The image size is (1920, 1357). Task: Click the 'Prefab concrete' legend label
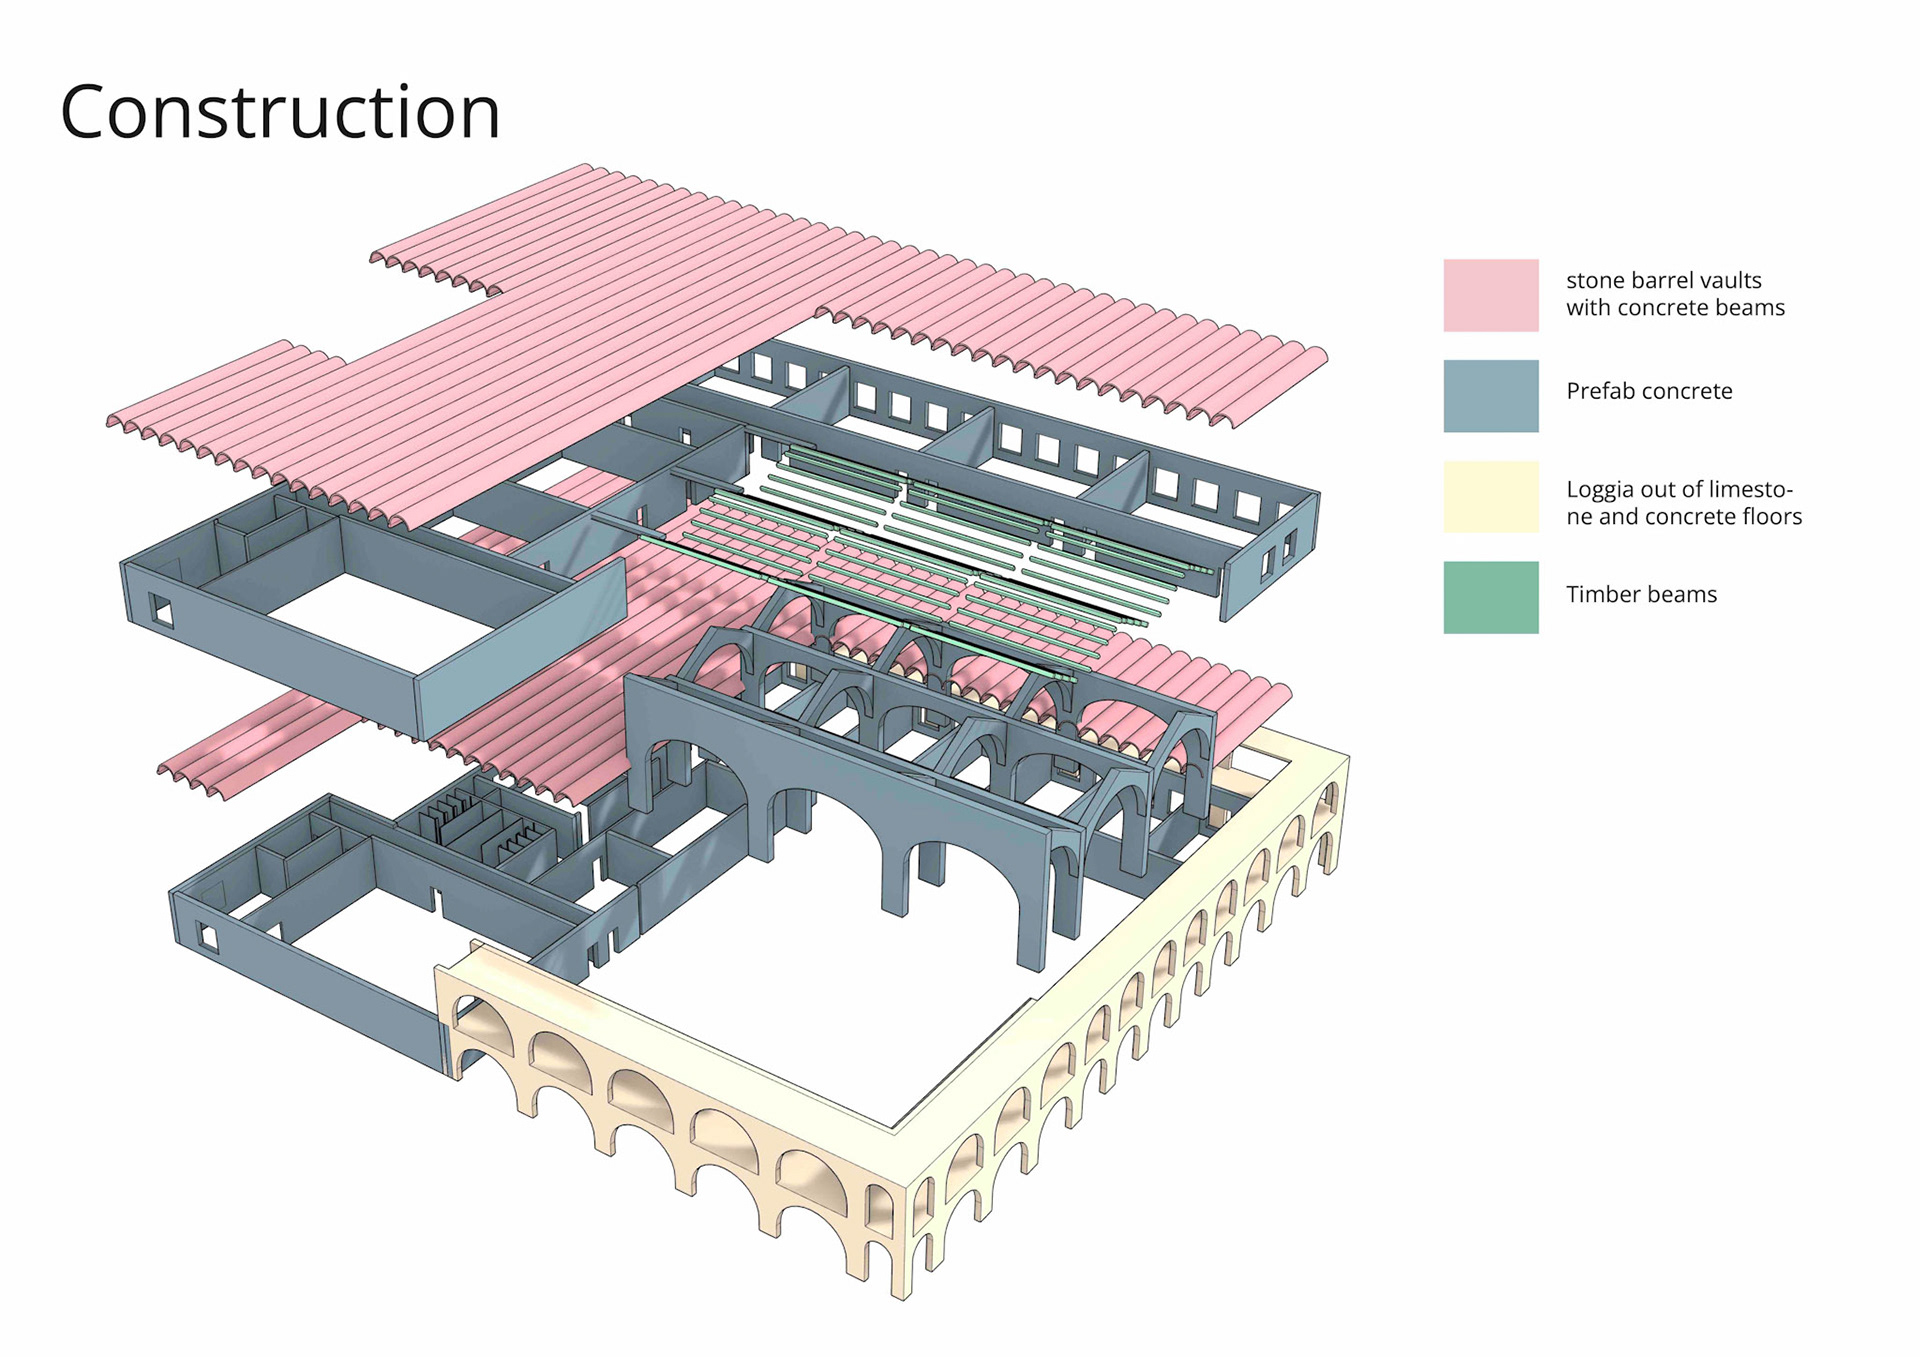point(1648,391)
